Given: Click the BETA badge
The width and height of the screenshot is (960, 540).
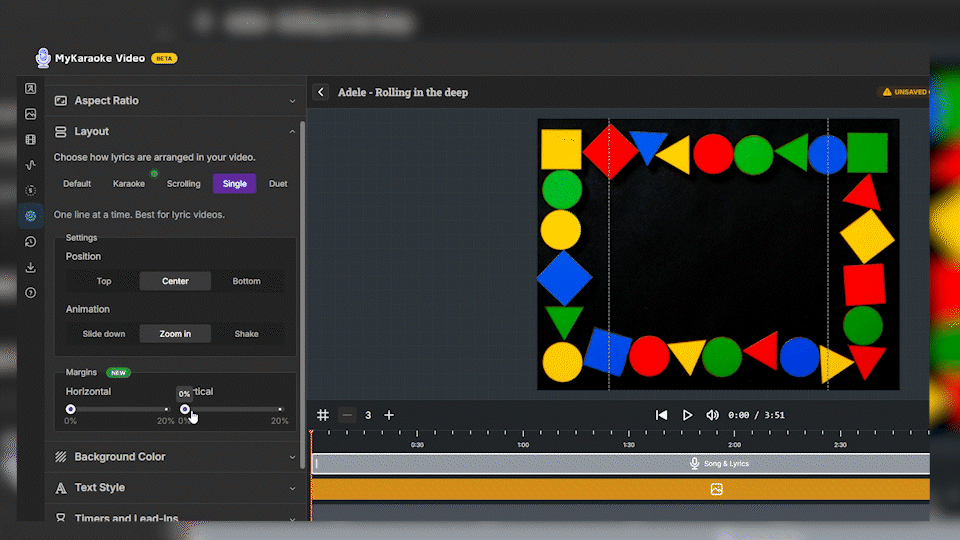Looking at the screenshot, I should 164,58.
